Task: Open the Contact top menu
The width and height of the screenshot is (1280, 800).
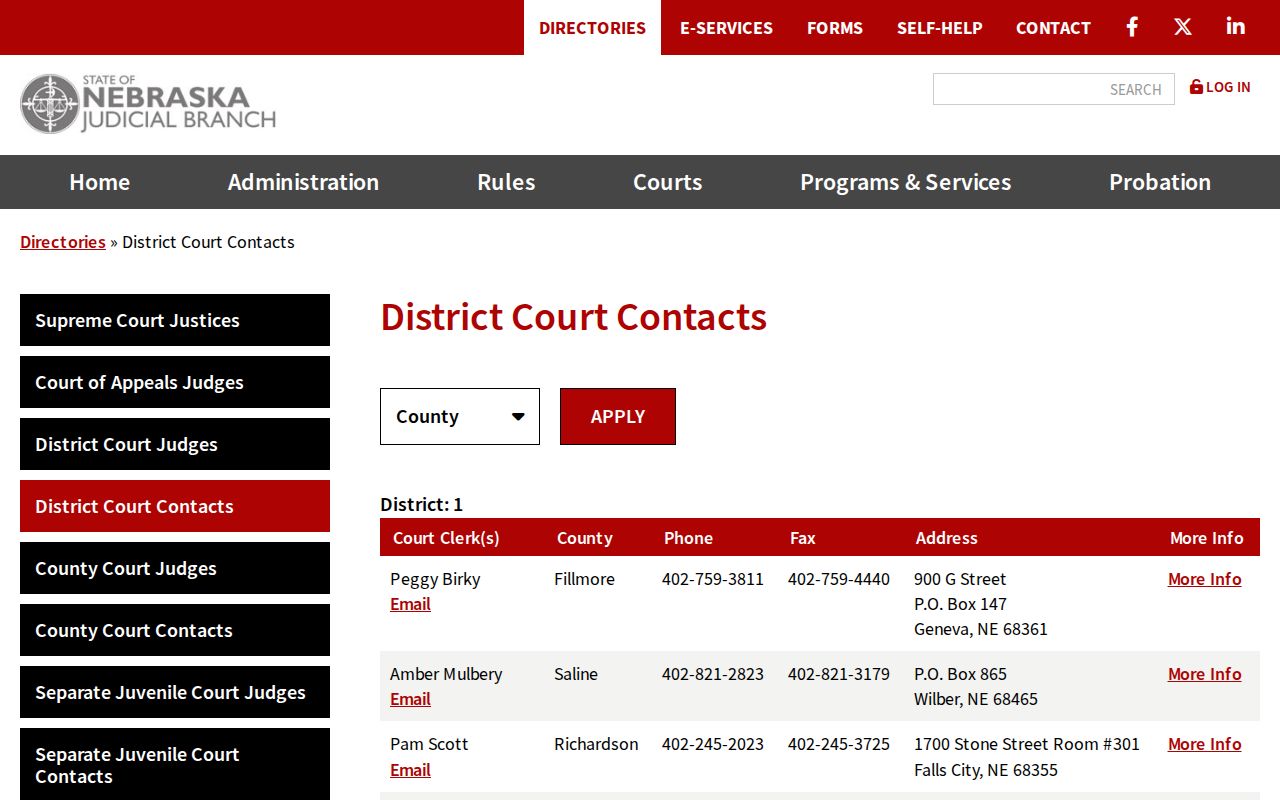Action: pyautogui.click(x=1053, y=28)
